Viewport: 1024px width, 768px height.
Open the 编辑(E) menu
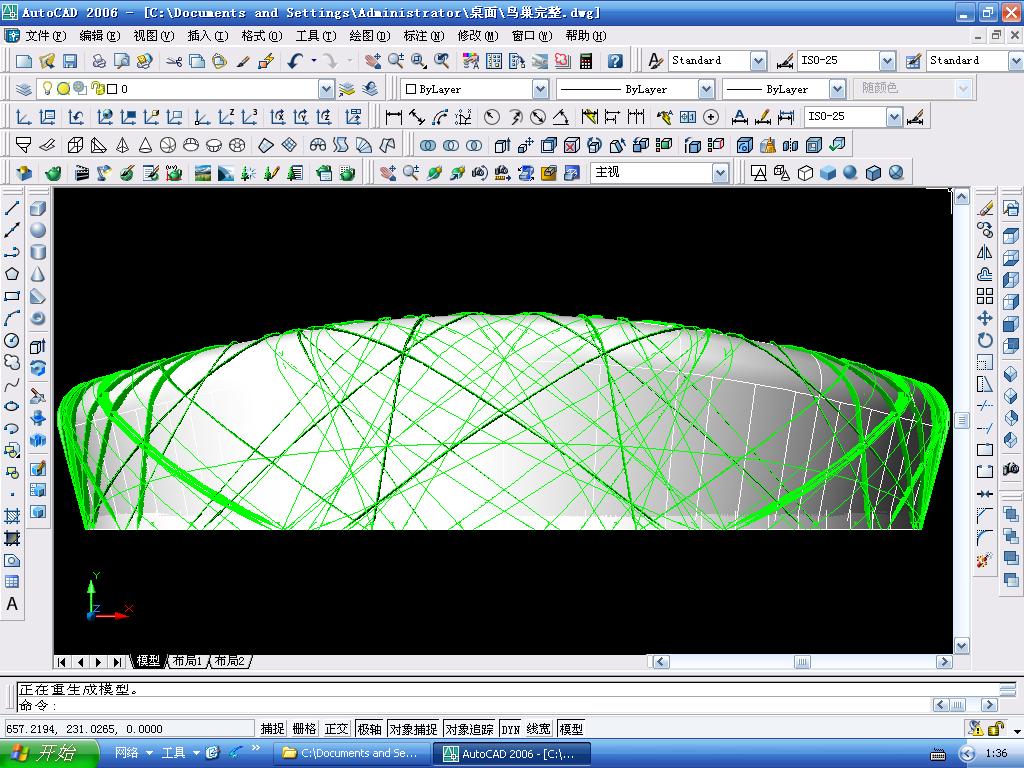[100, 36]
